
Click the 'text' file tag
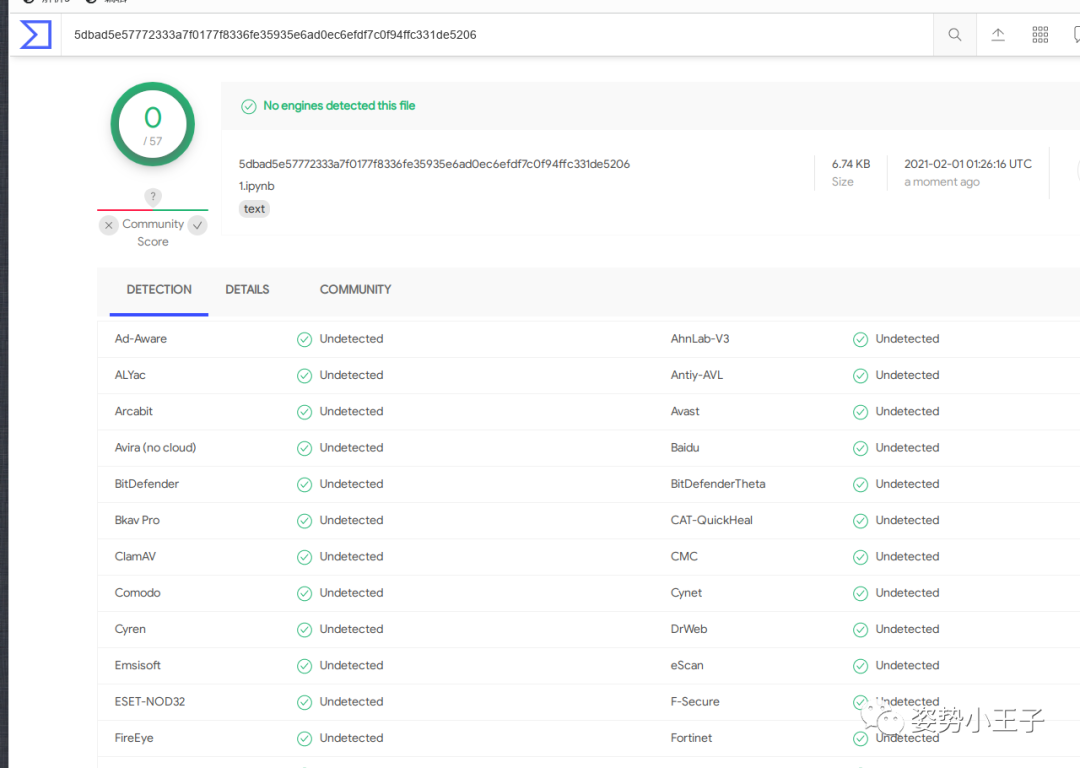[x=254, y=209]
